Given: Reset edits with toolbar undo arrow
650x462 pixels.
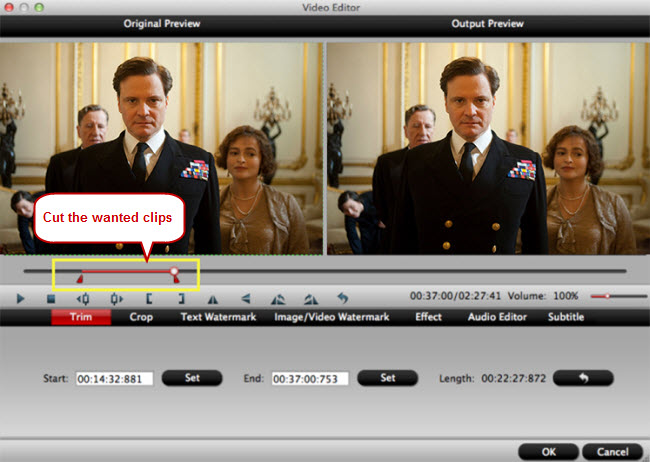Looking at the screenshot, I should point(342,298).
